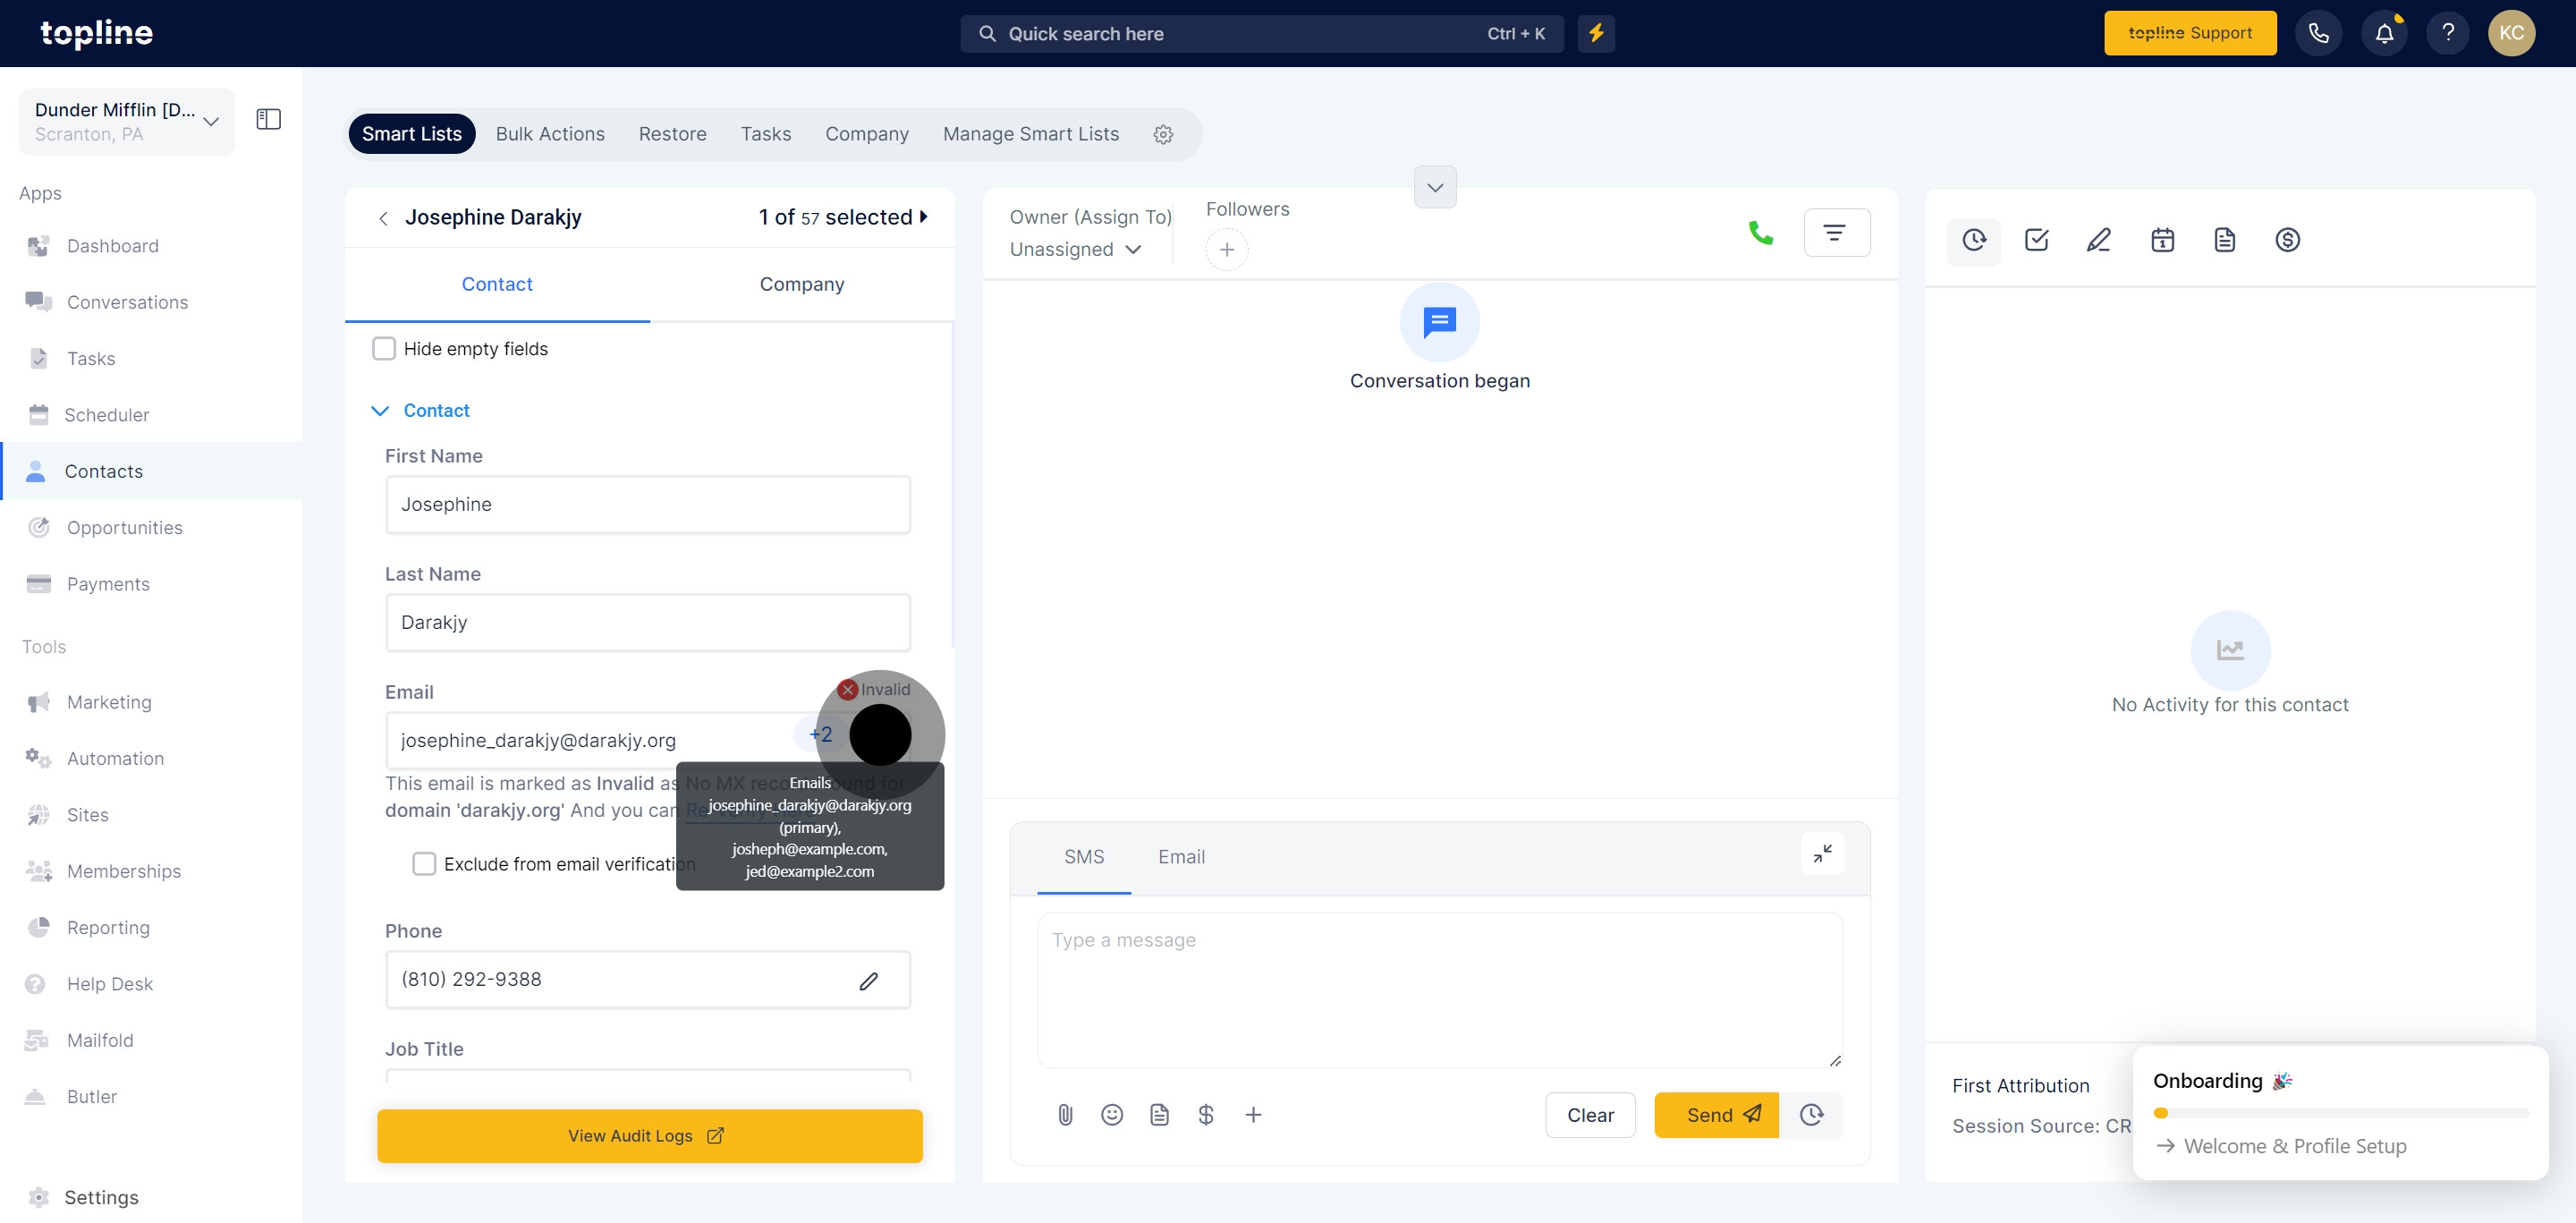The width and height of the screenshot is (2576, 1223).
Task: Toggle the sidebar collapse panel icon
Action: pyautogui.click(x=268, y=119)
